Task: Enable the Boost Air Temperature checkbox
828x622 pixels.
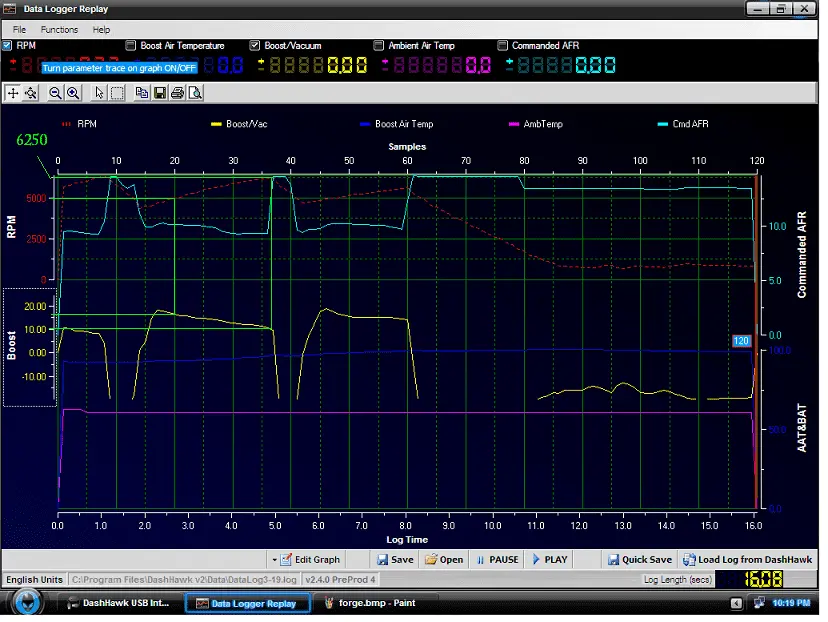Action: 131,46
